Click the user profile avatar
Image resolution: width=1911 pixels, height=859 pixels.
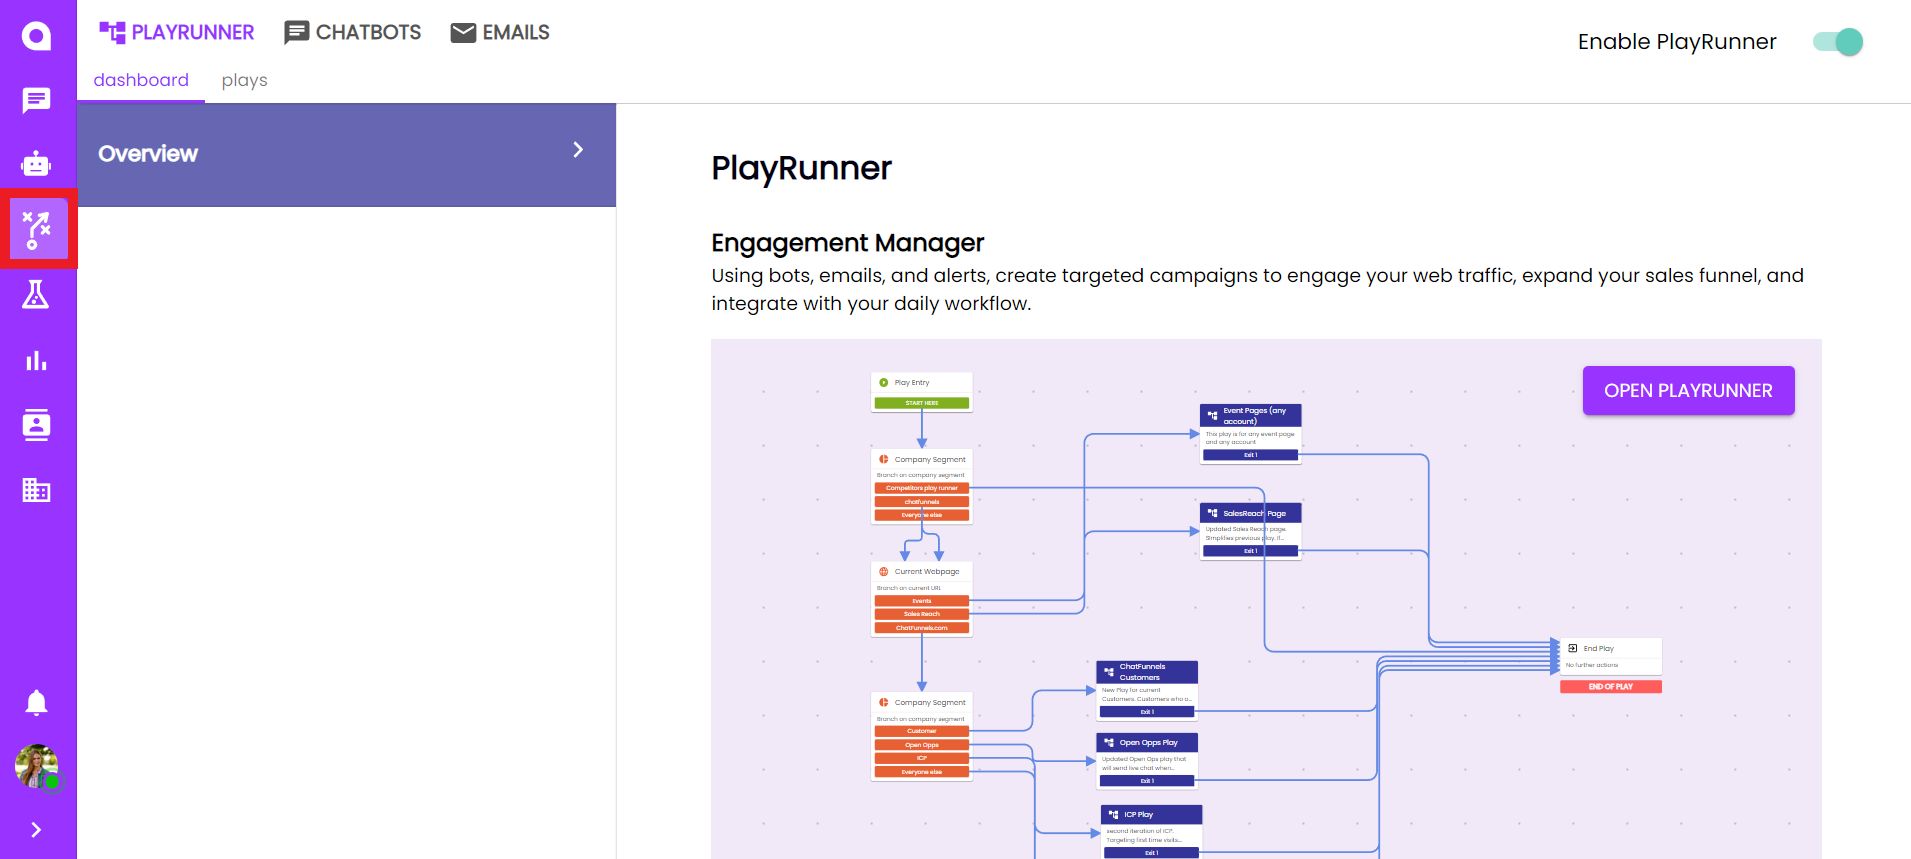(37, 766)
